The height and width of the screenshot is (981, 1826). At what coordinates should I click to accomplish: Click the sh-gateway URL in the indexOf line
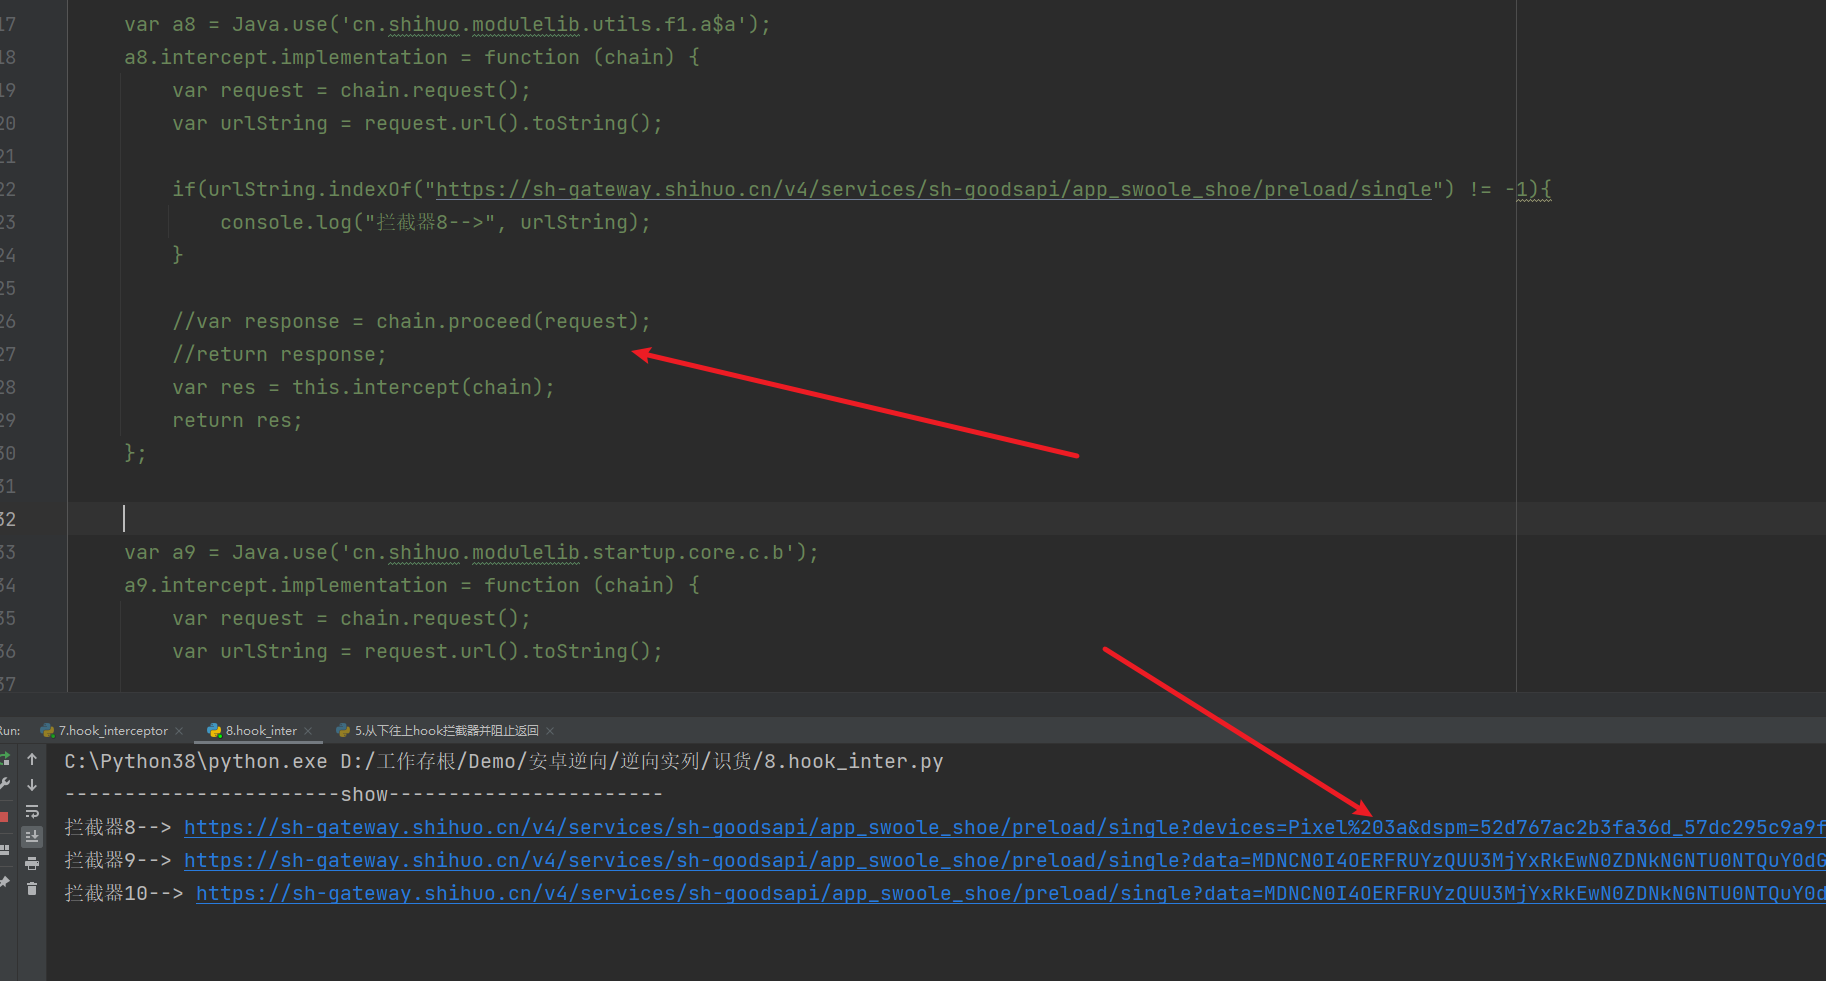click(934, 189)
